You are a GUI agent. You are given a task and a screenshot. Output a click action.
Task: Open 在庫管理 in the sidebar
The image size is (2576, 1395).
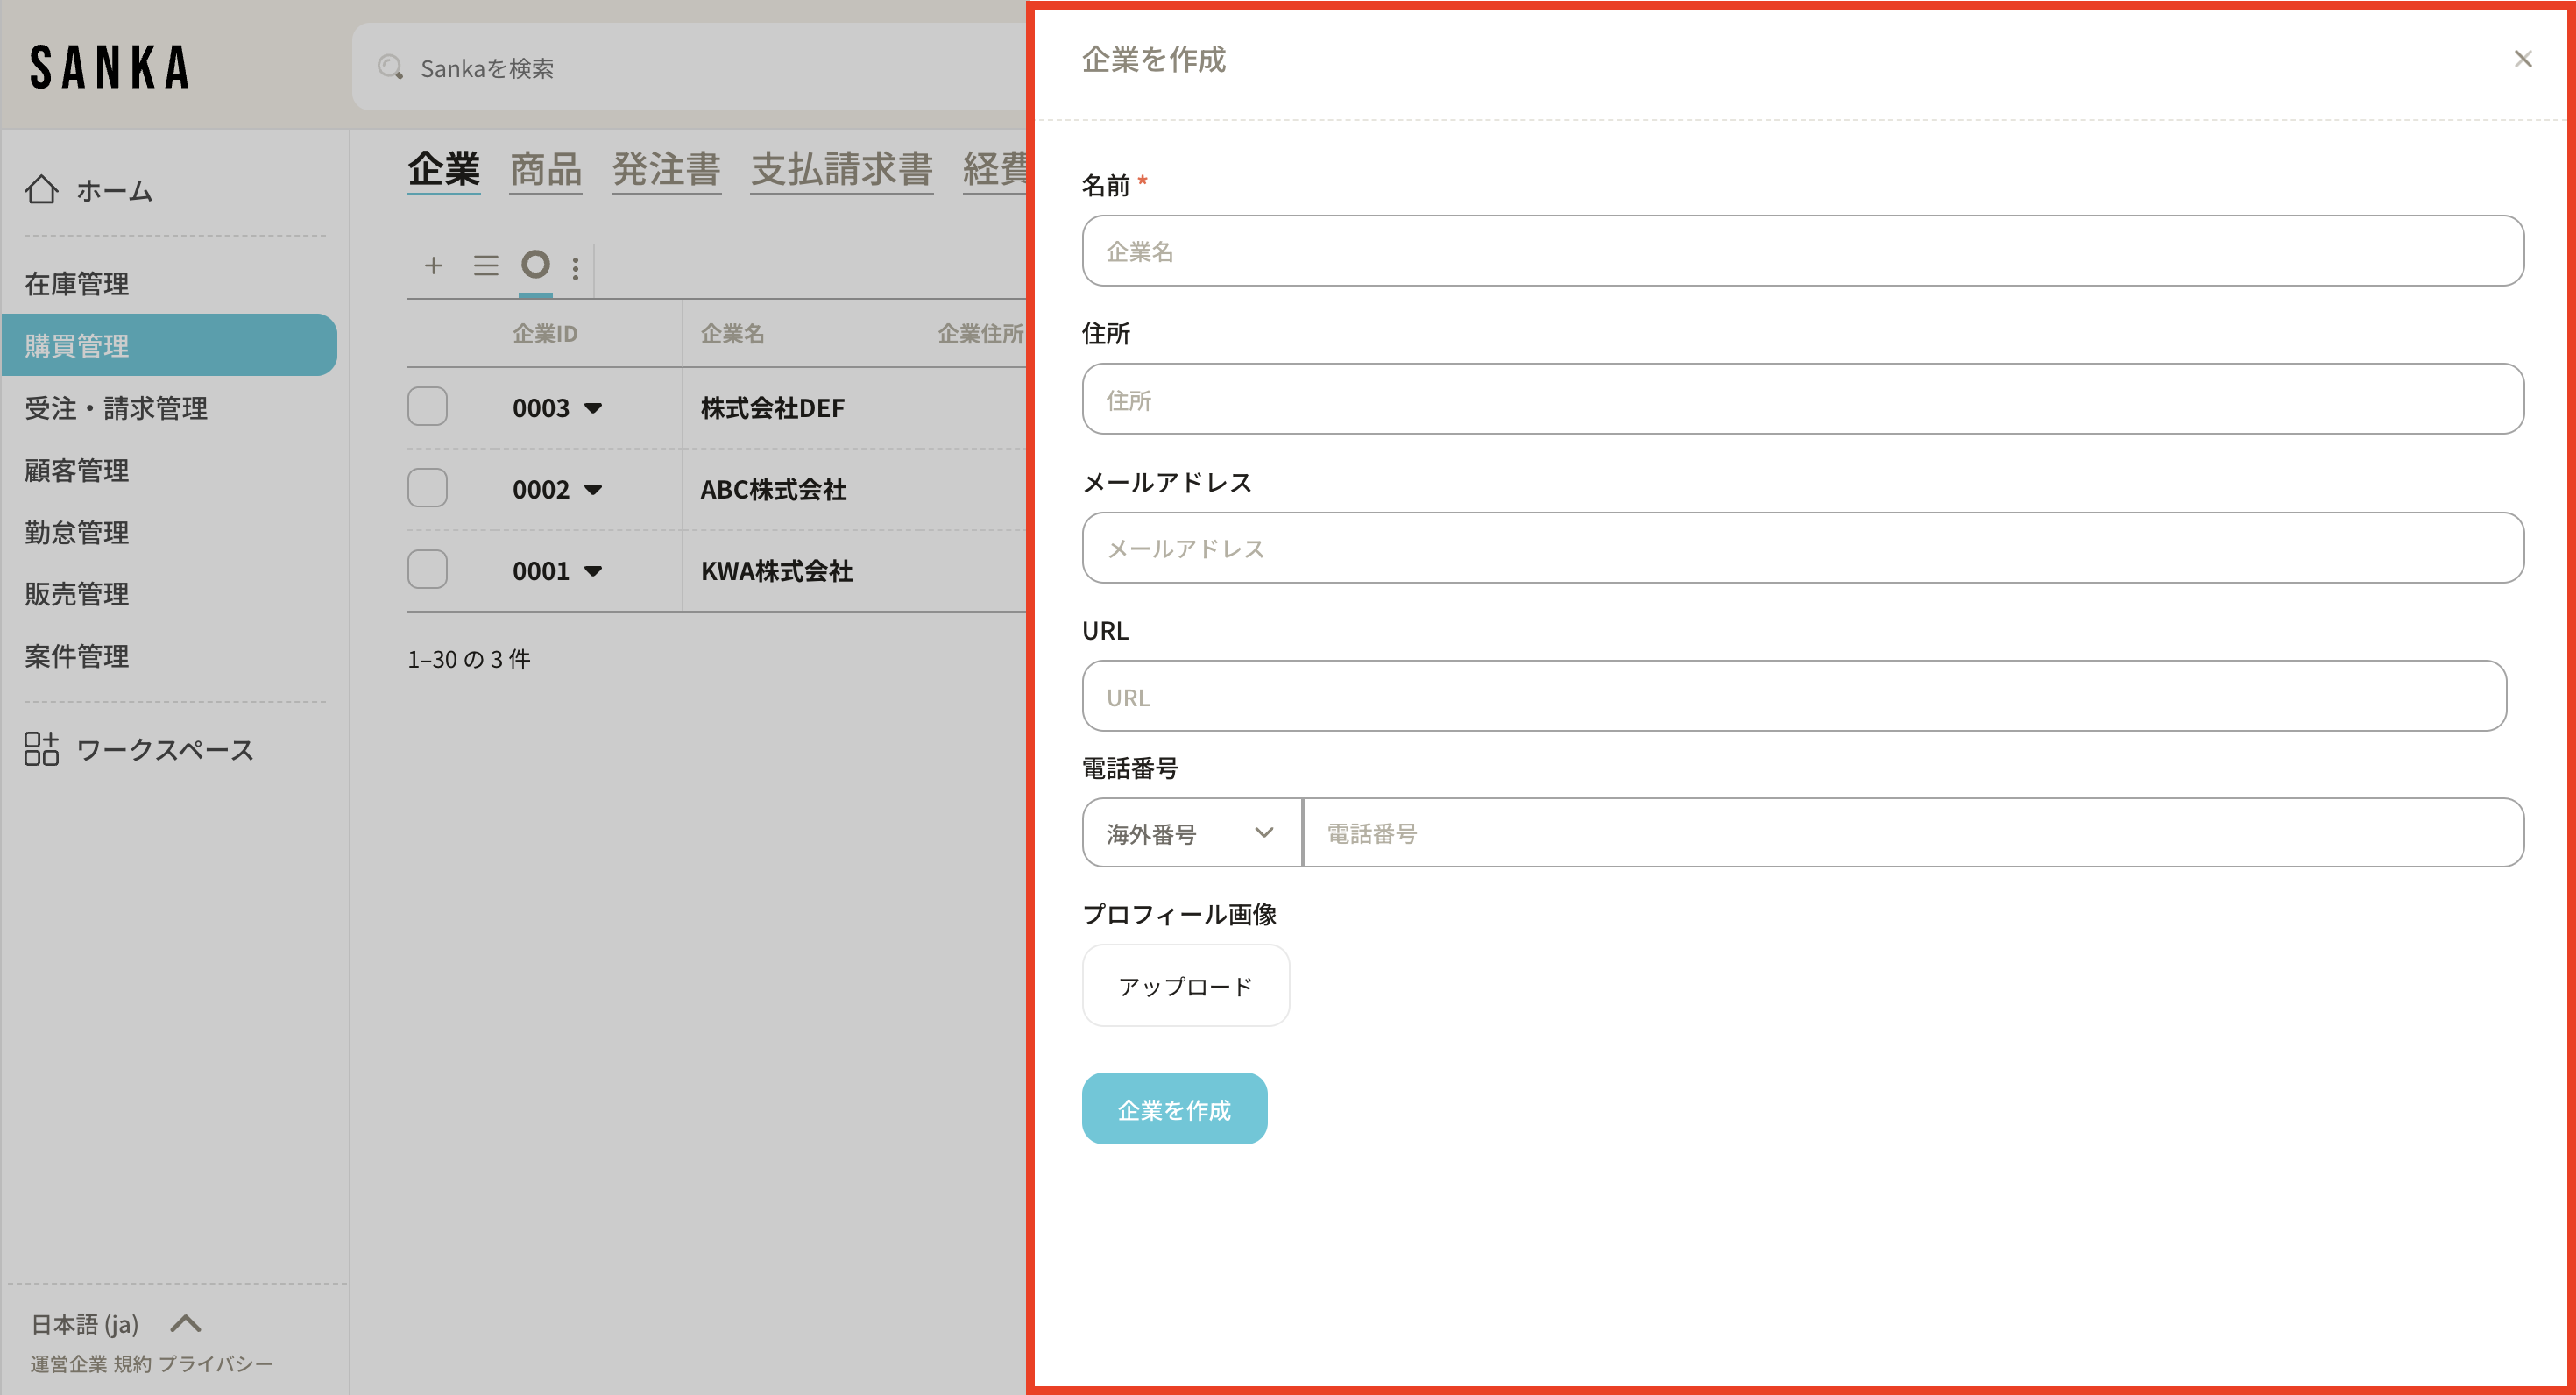click(77, 284)
